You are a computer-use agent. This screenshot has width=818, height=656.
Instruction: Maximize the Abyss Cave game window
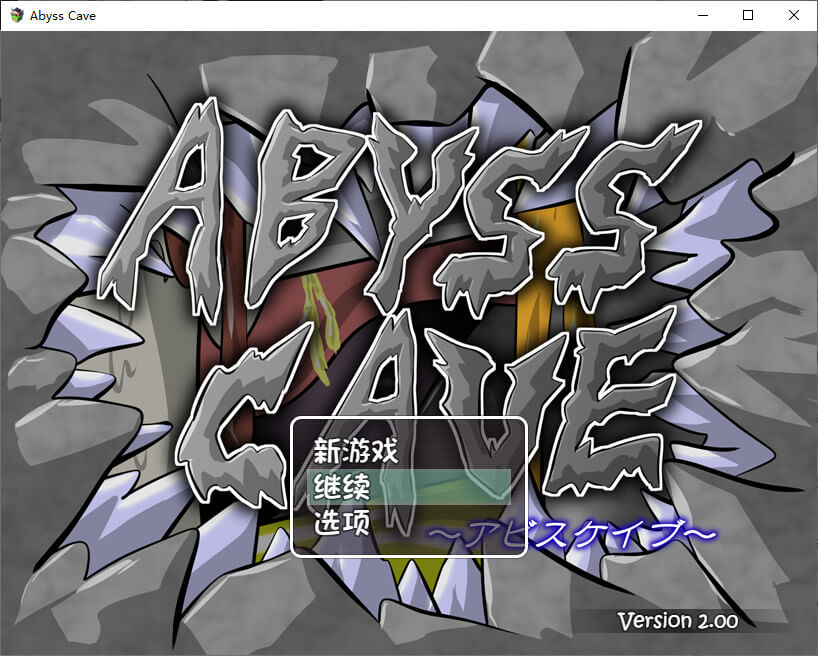pyautogui.click(x=748, y=16)
